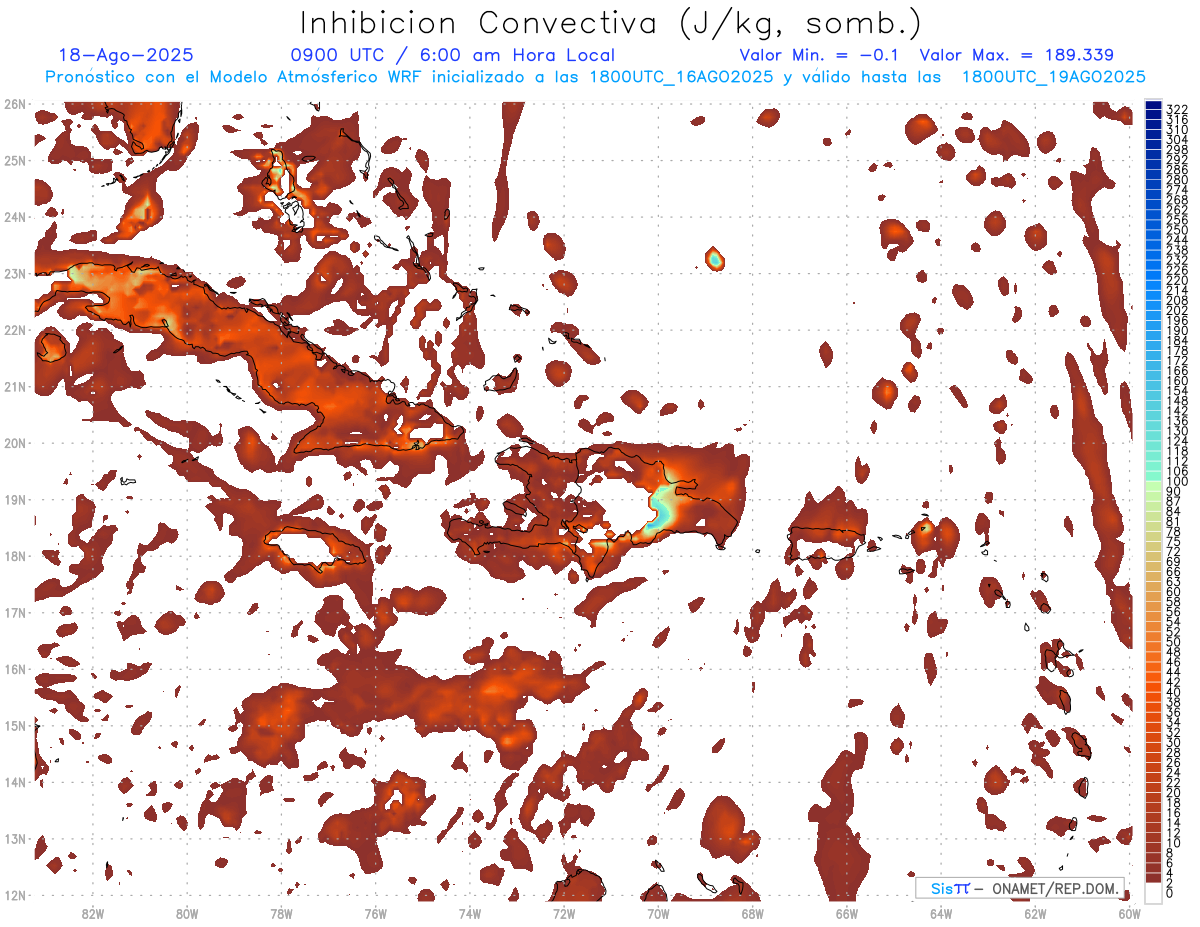Click the '1800UTC_19AGO2025' valid-until timestamp
1200x927 pixels.
(1053, 77)
